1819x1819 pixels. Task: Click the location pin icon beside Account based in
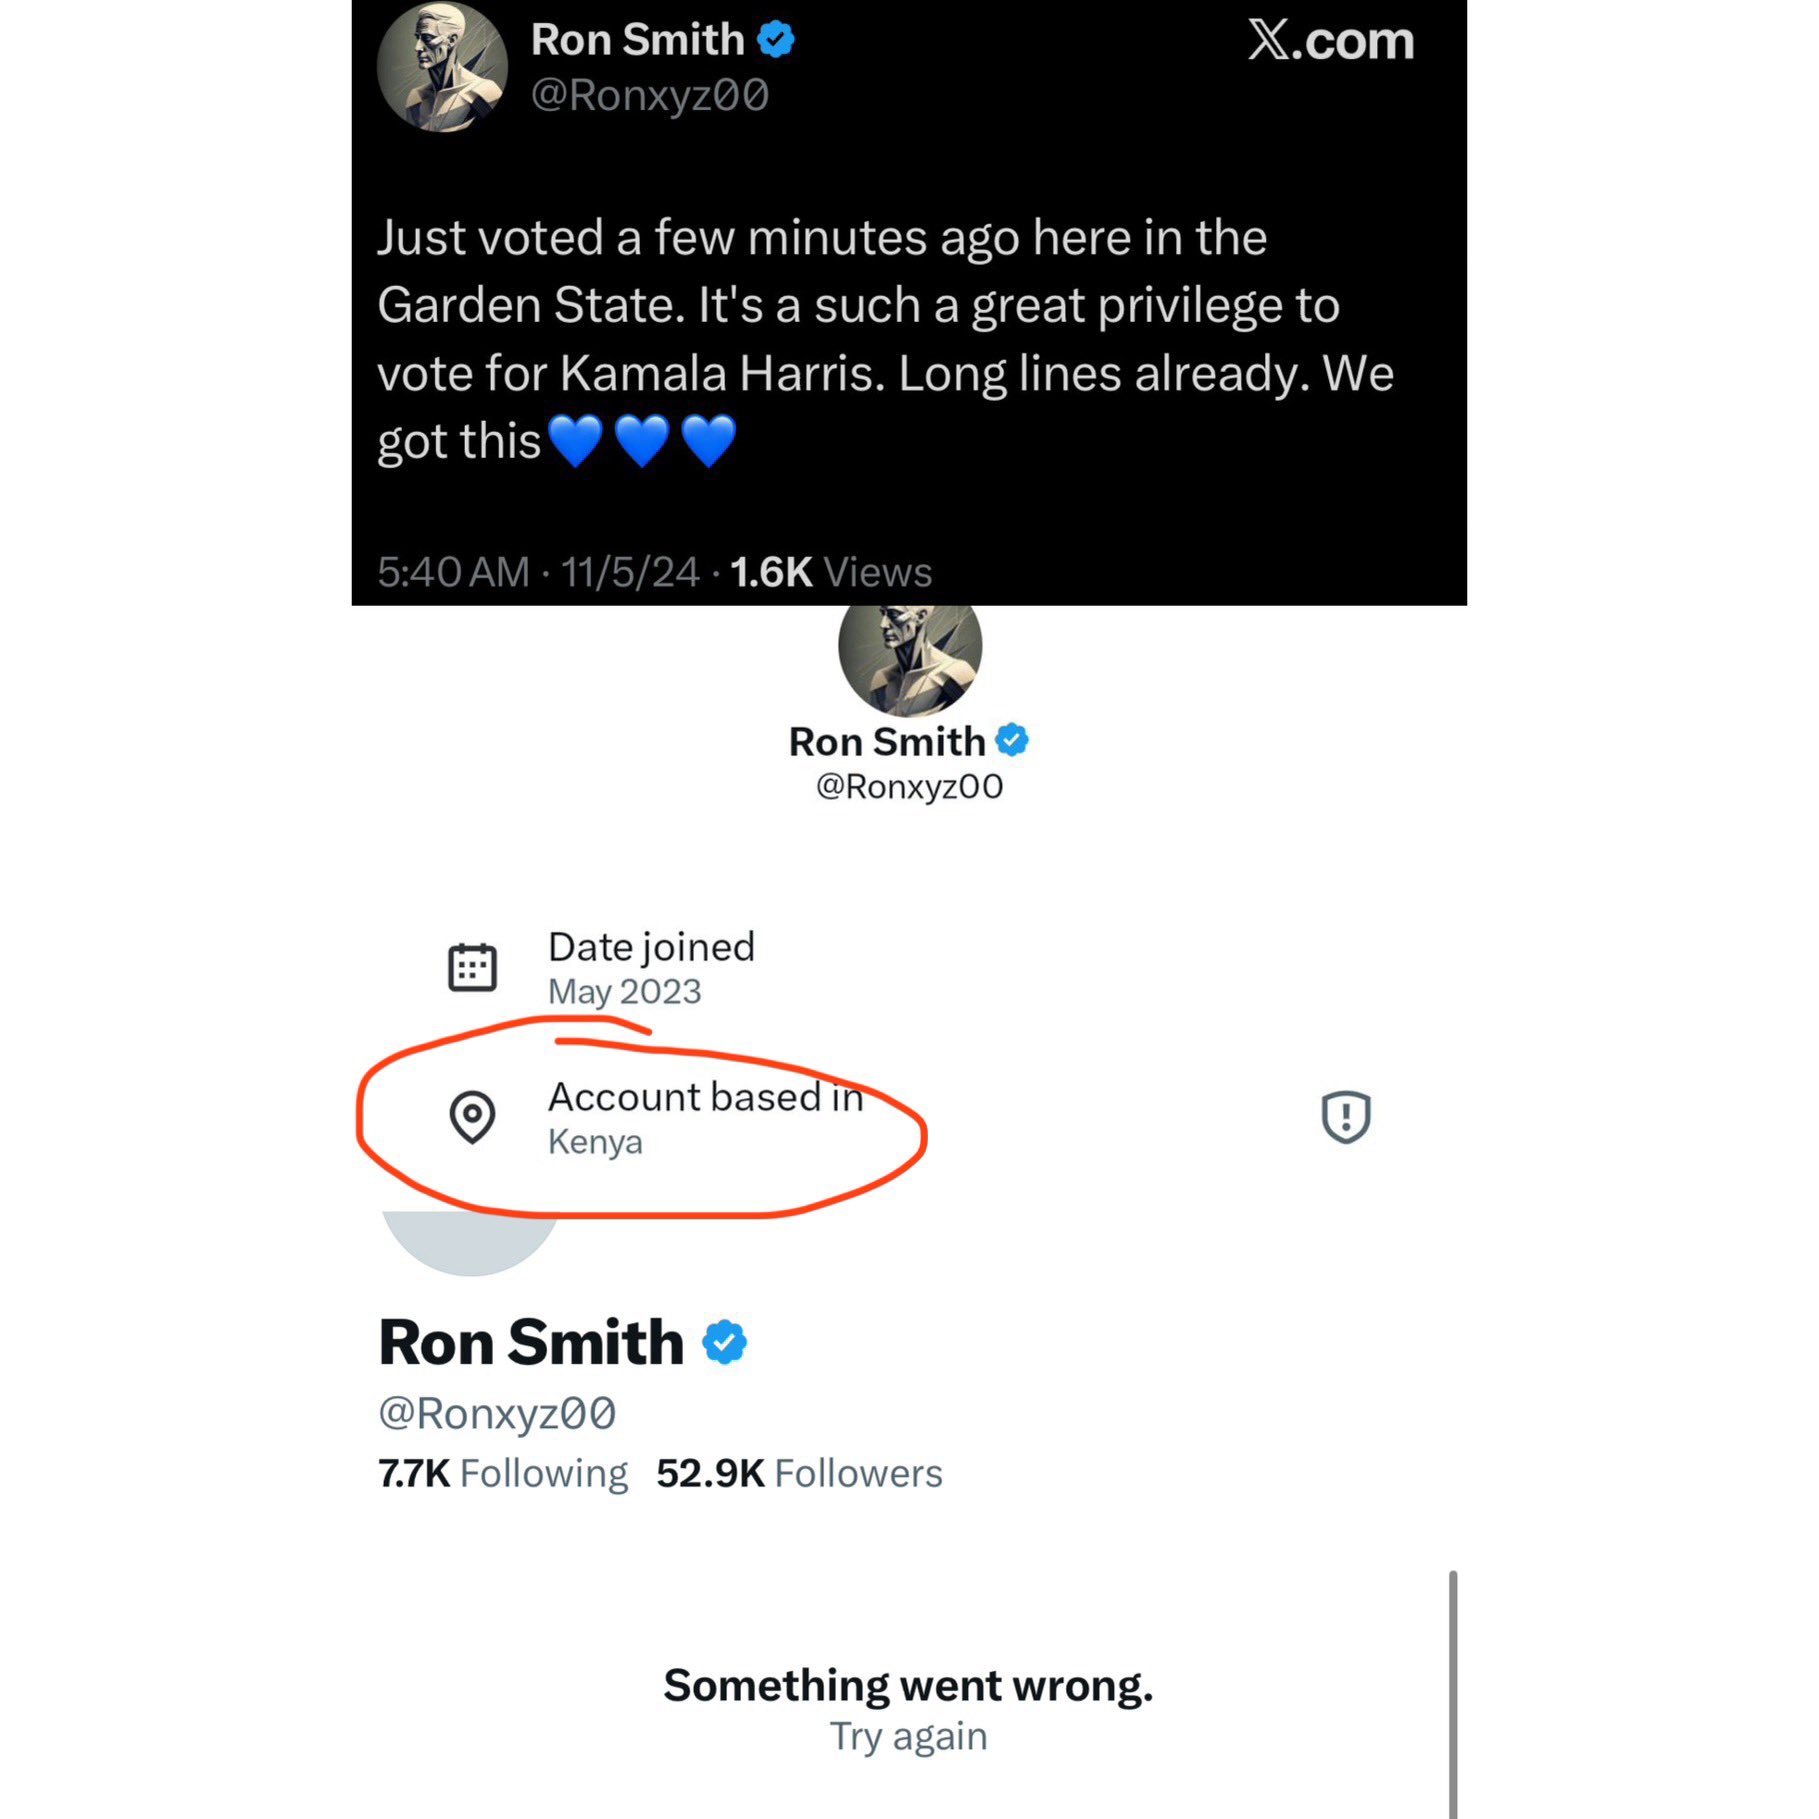pos(472,1115)
